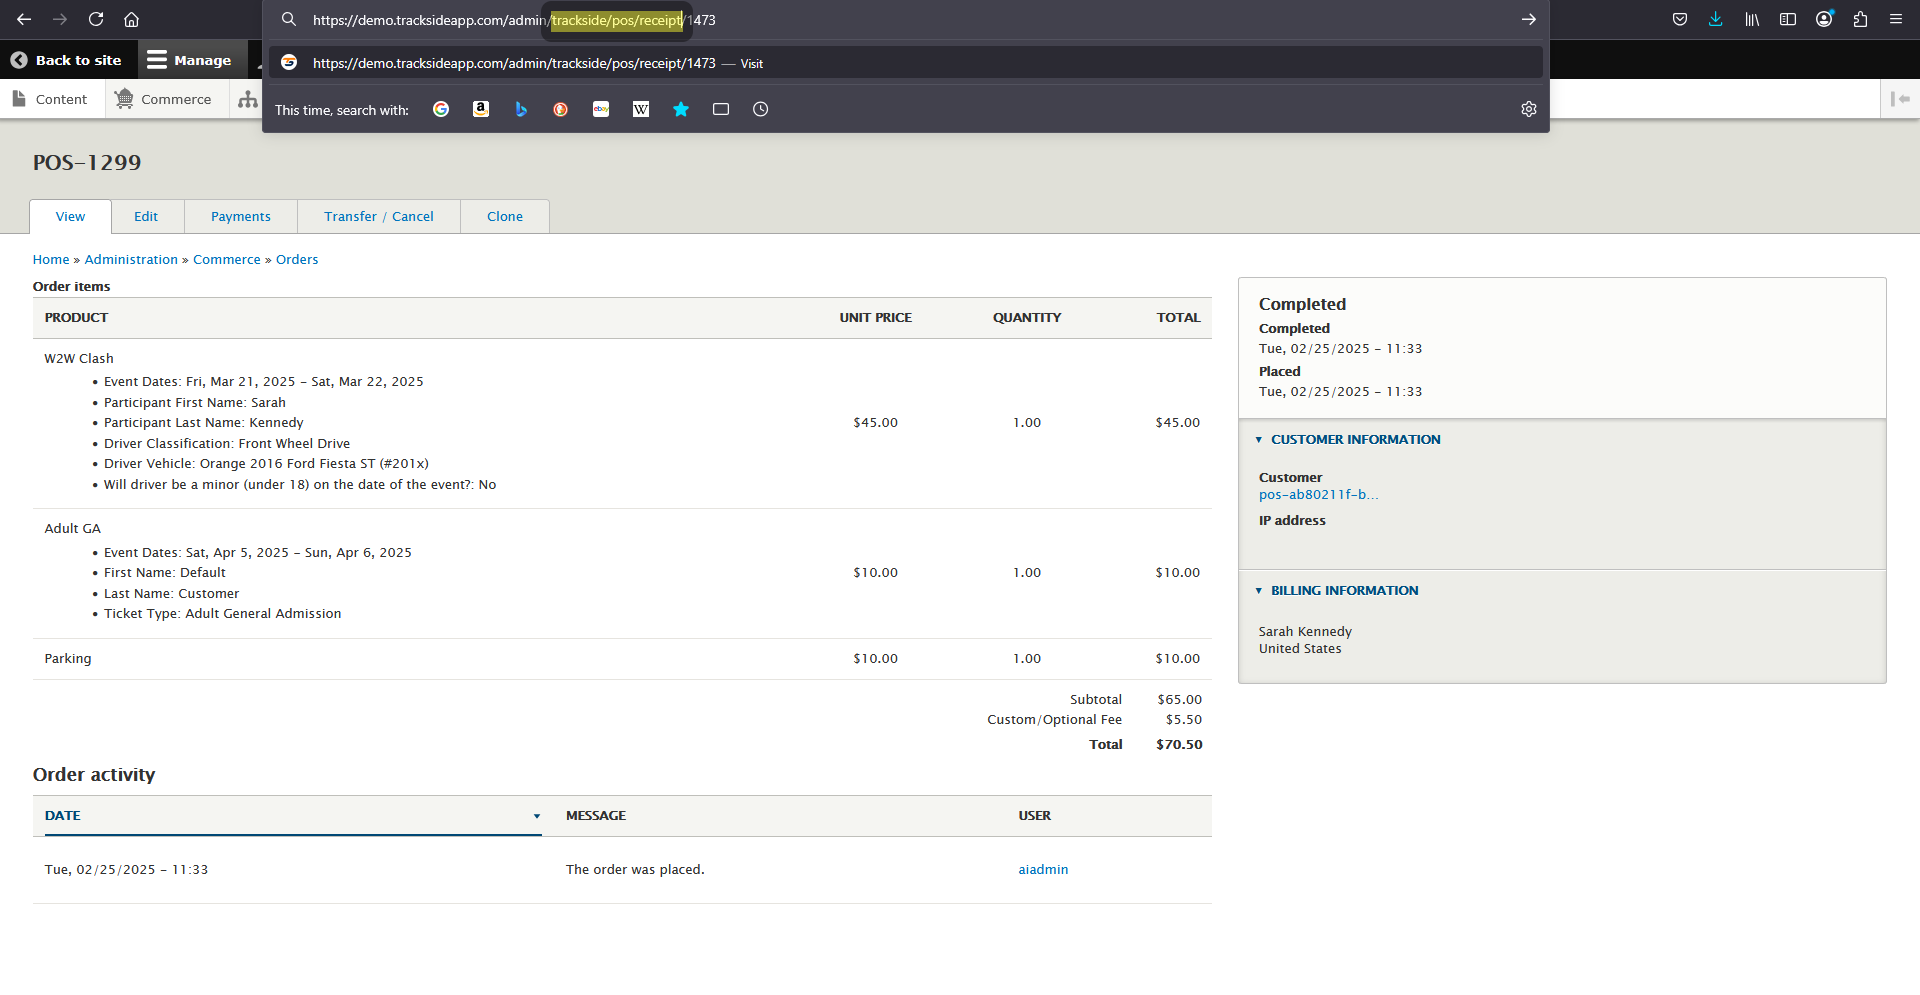The image size is (1920, 995).
Task: Follow the Commerce breadcrumb link
Action: click(x=227, y=259)
